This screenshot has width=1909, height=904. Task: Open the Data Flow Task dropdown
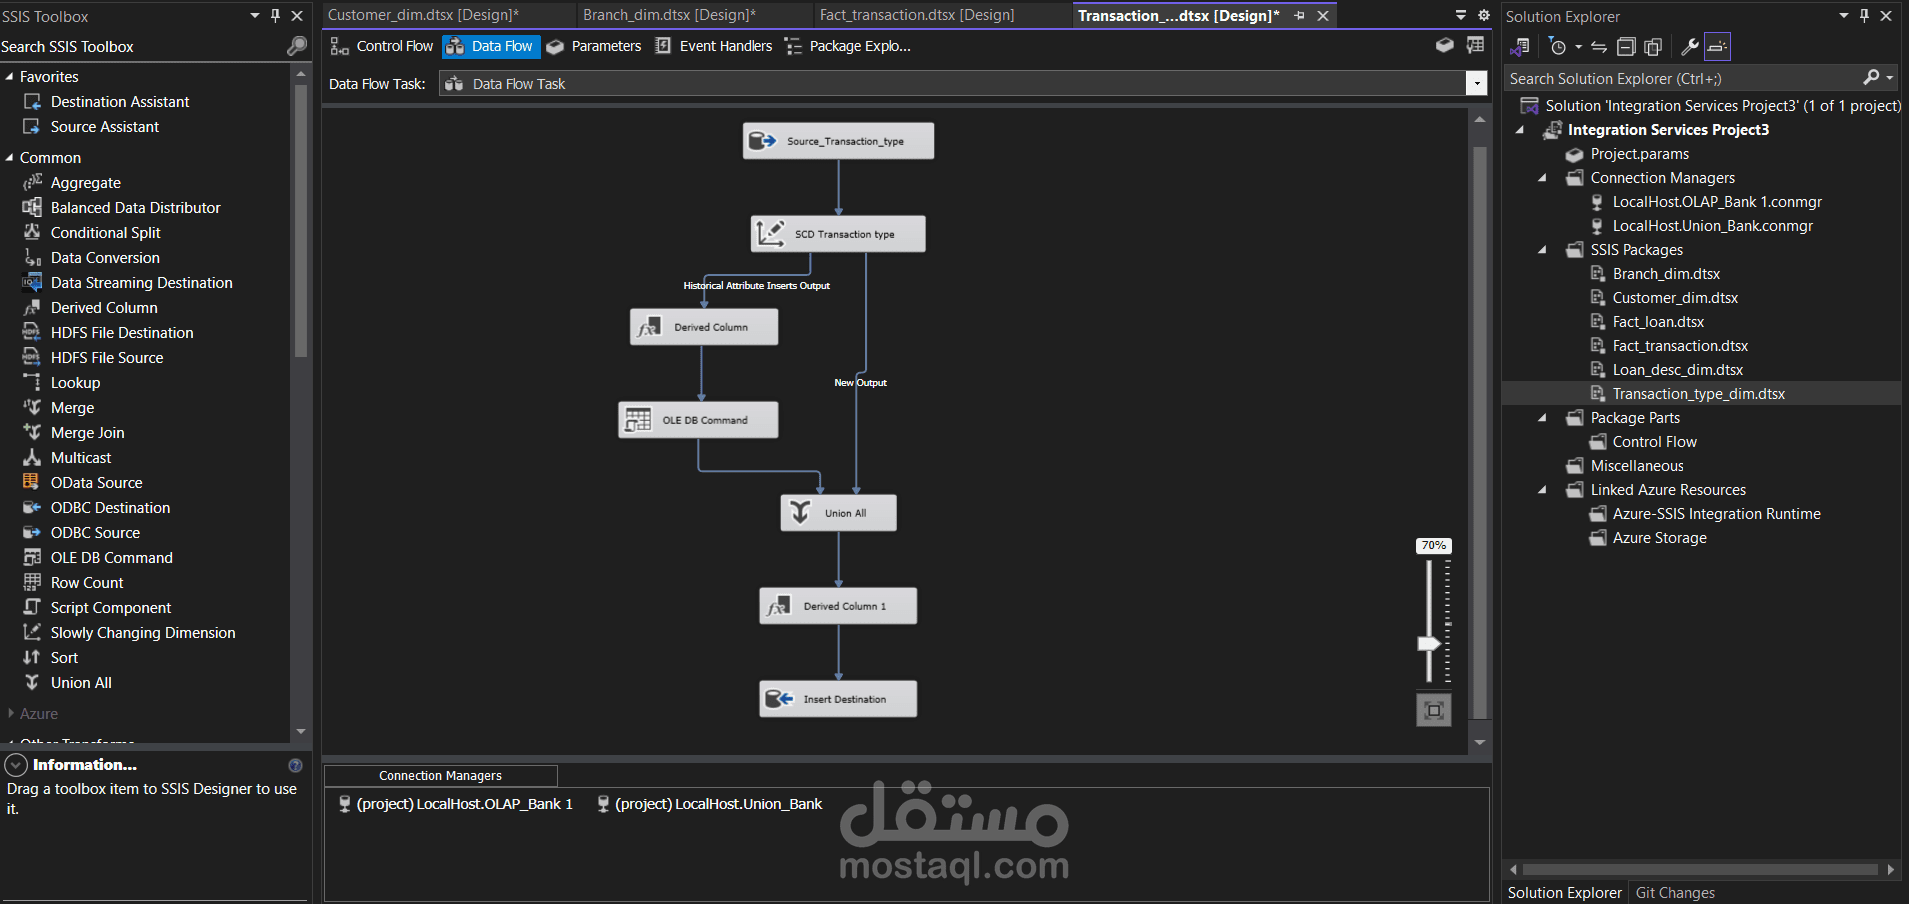point(1476,84)
